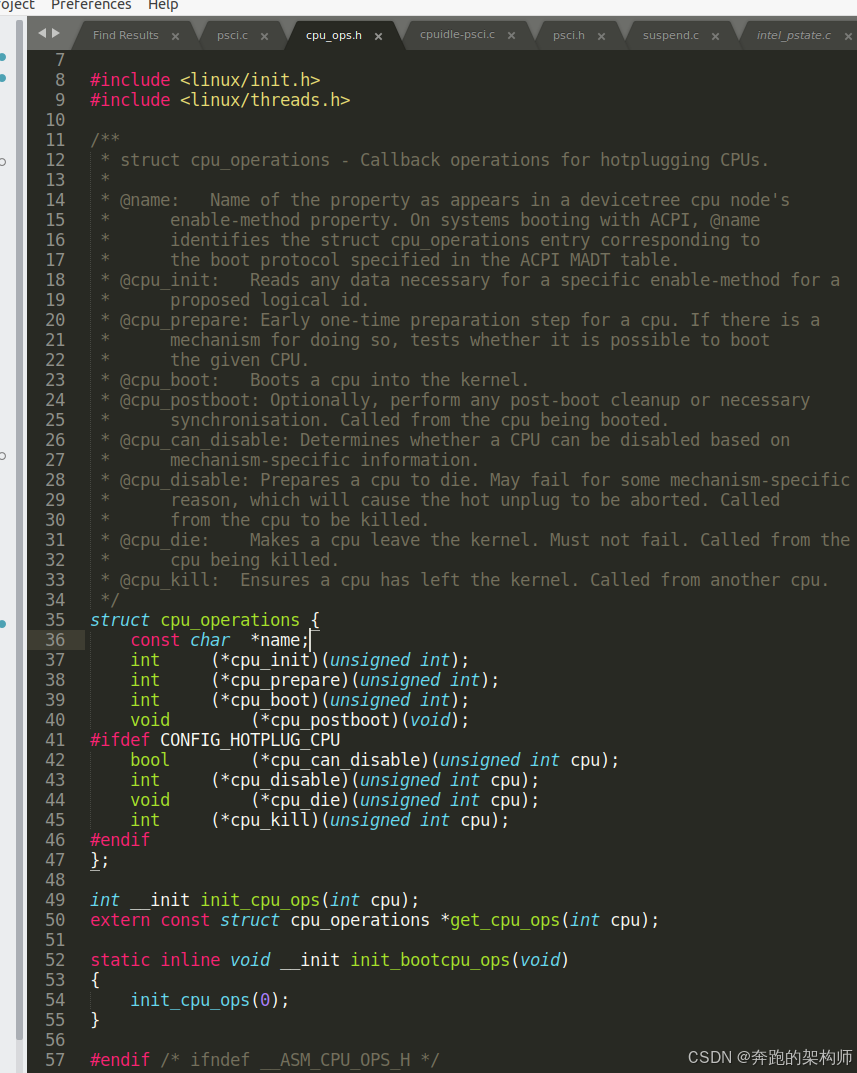Image resolution: width=857 pixels, height=1073 pixels.
Task: Click '#endif' on line 46
Action: coord(120,840)
